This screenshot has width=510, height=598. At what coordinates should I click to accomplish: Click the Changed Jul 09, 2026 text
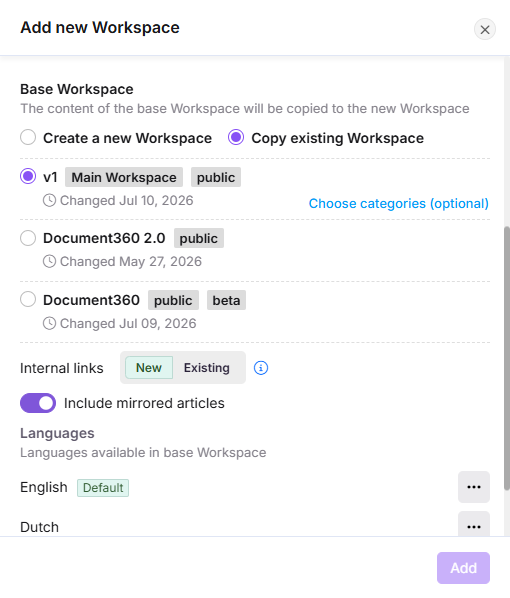[128, 323]
